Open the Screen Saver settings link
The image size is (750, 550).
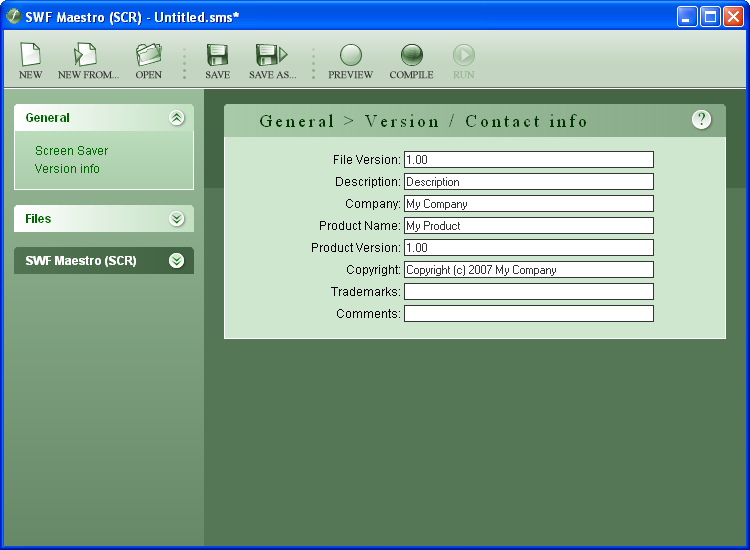72,151
